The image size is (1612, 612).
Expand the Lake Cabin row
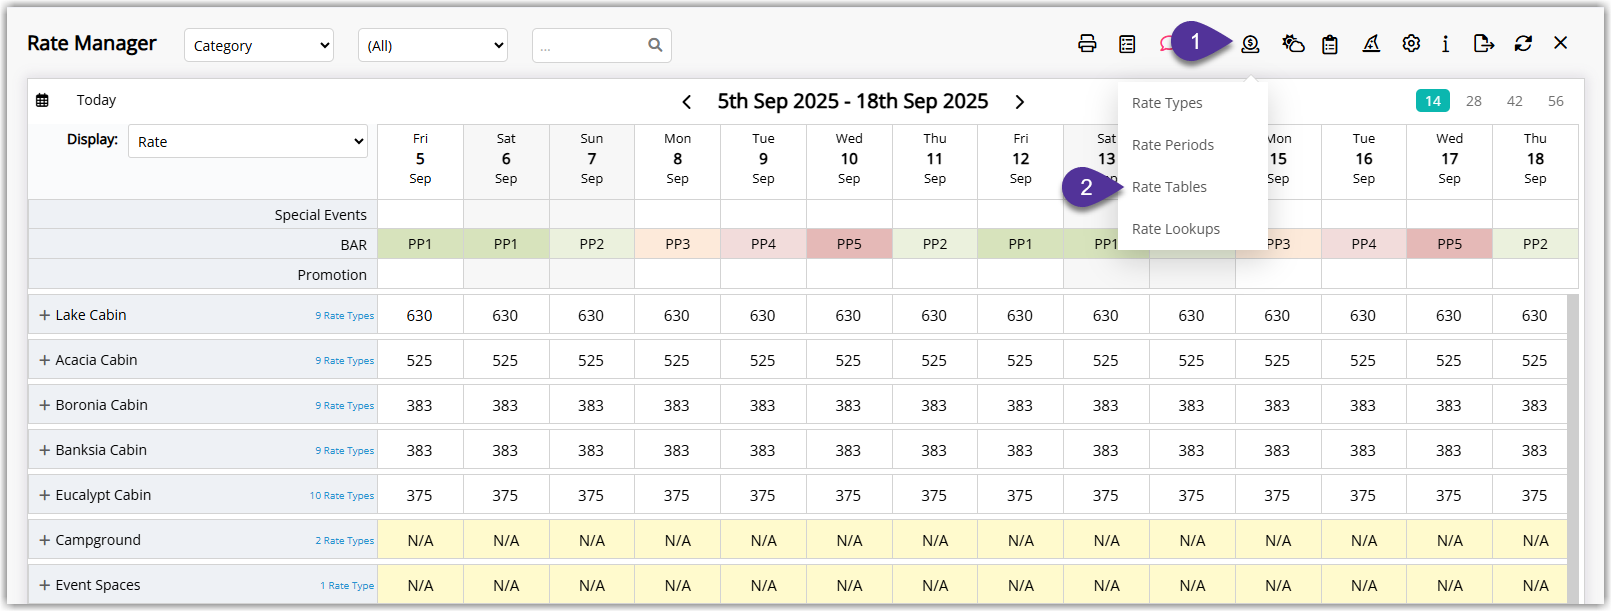(44, 315)
